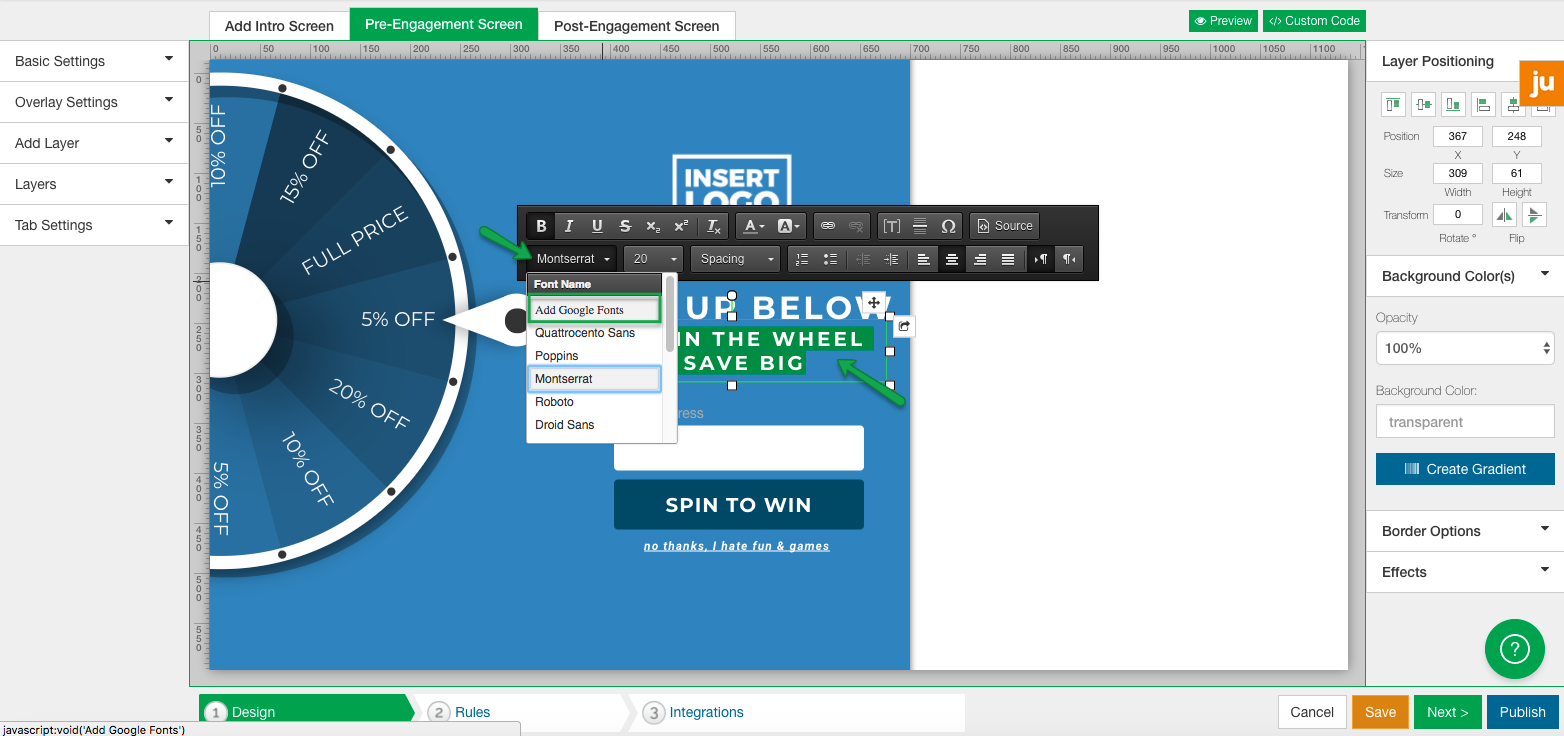Click the orange Save button
This screenshot has width=1564, height=736.
pos(1380,712)
